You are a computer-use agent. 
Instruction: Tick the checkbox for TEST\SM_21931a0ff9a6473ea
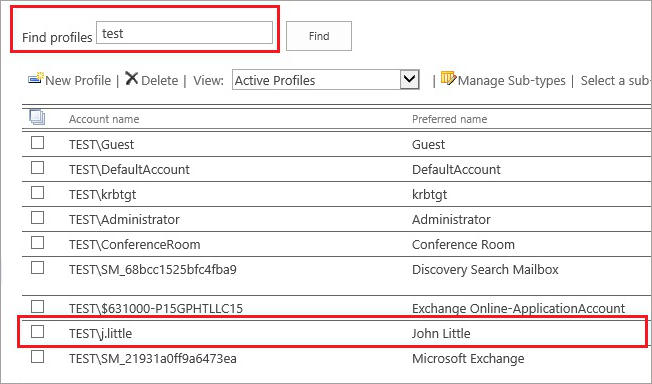(37, 357)
